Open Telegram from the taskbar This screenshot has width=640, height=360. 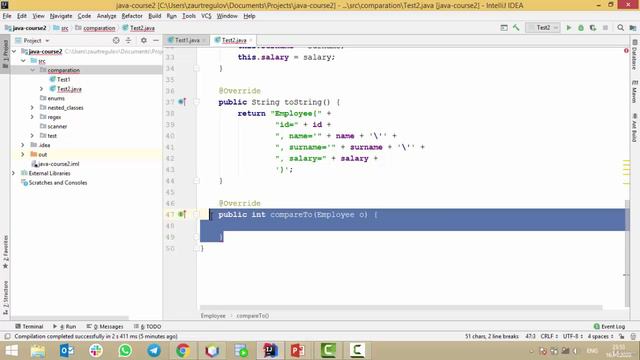[x=154, y=350]
